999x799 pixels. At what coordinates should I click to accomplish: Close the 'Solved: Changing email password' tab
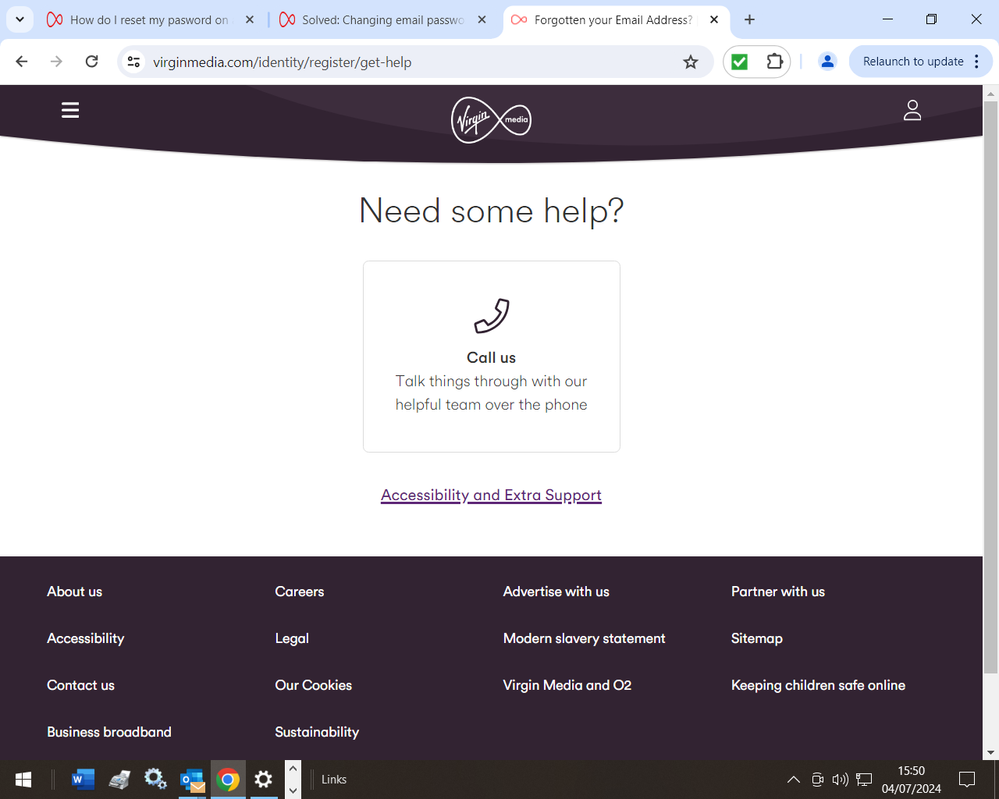(x=482, y=20)
